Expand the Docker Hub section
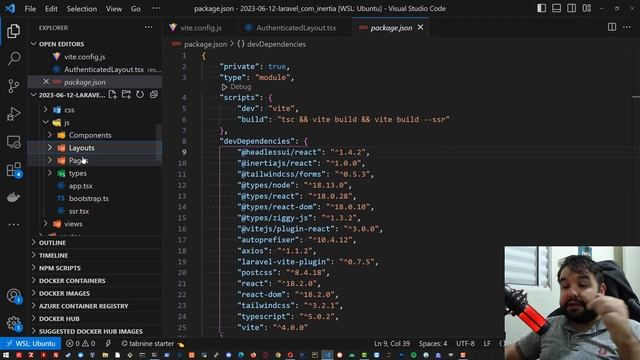This screenshot has height=360, width=640. pos(95,318)
